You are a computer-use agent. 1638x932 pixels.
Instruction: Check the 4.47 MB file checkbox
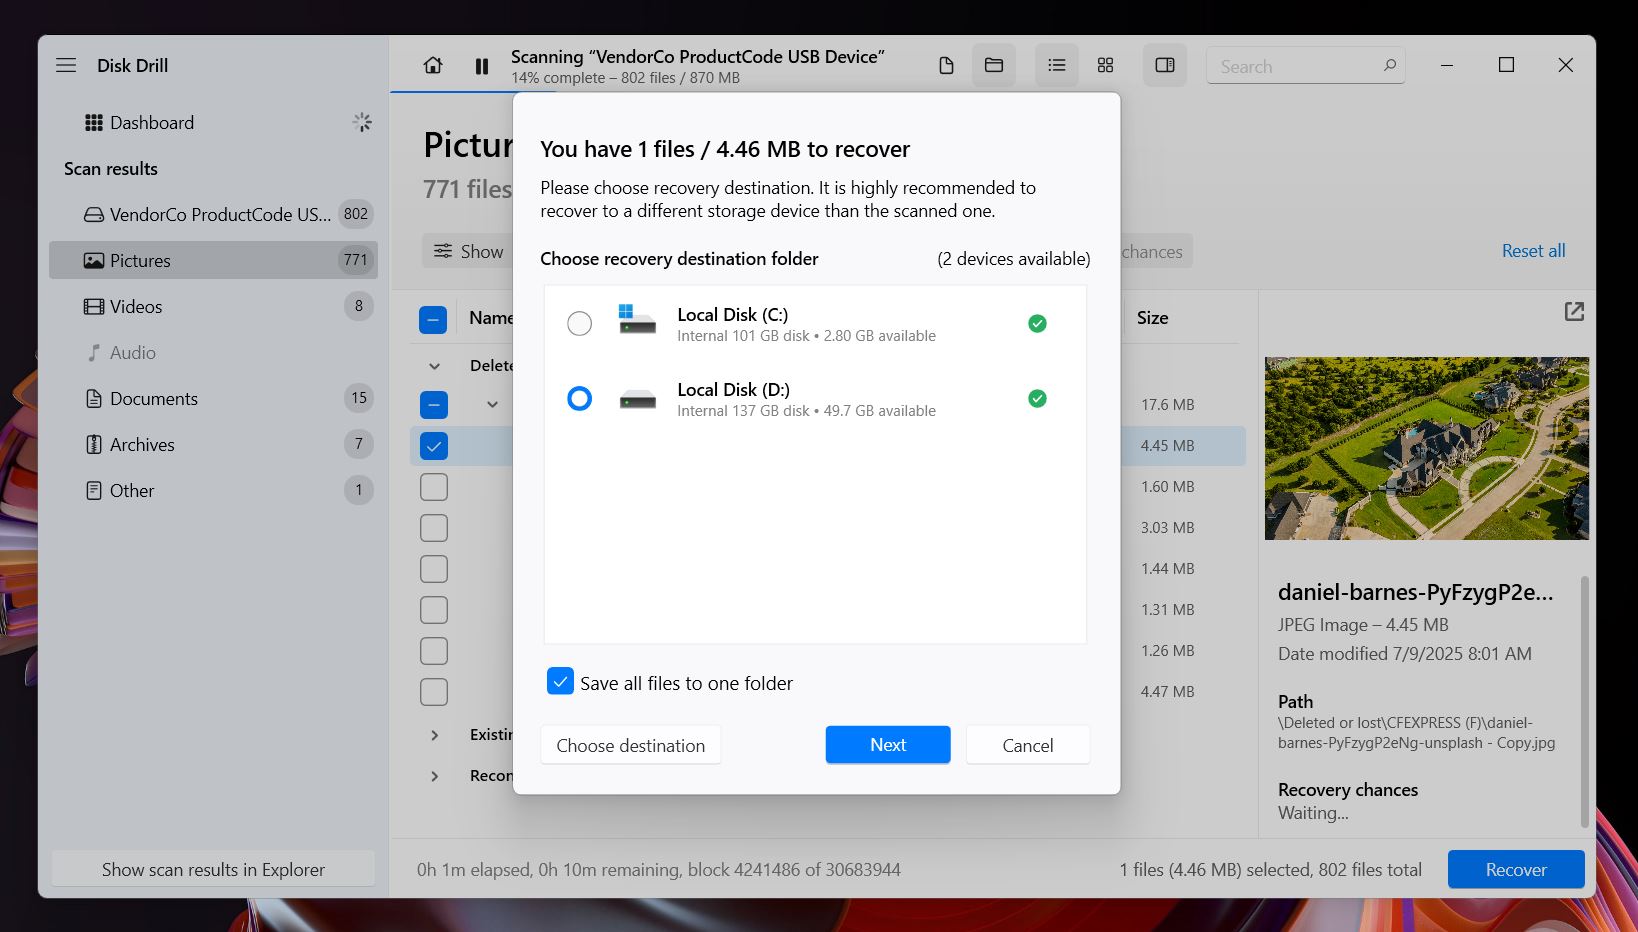point(433,692)
